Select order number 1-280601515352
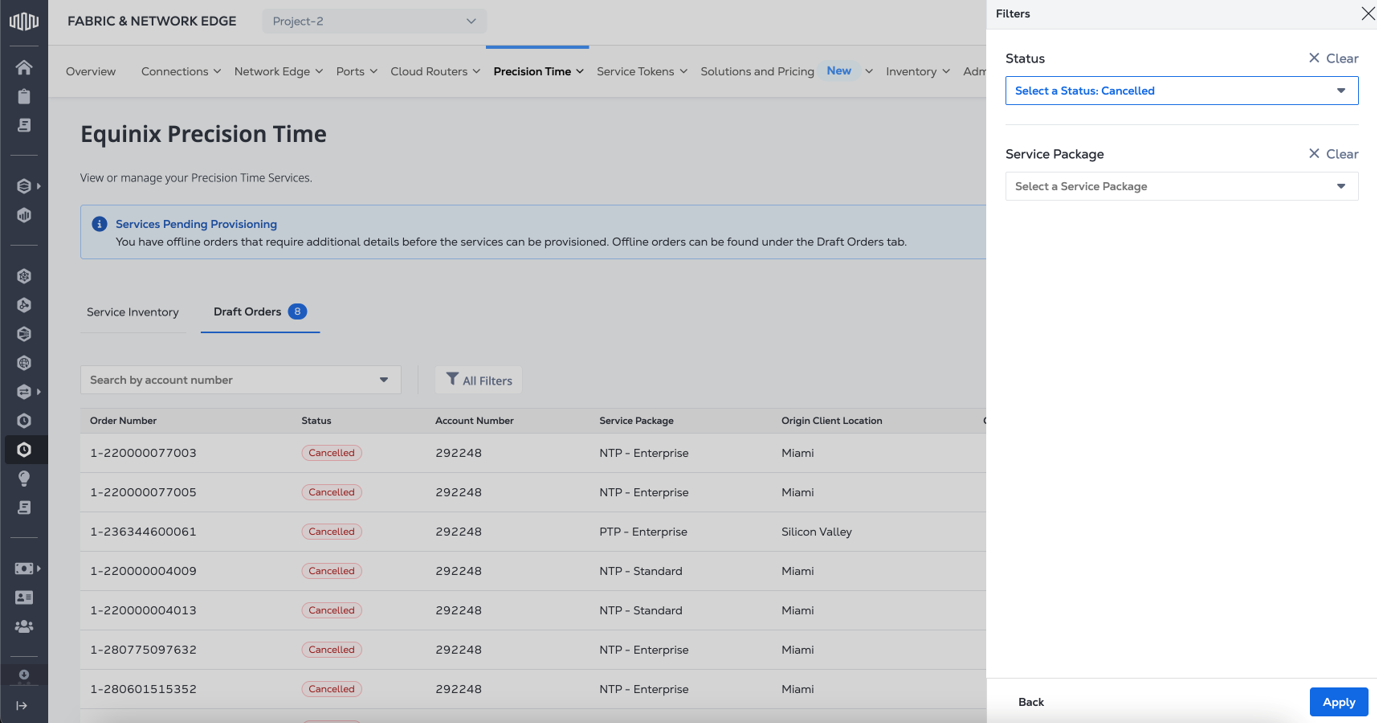 [143, 689]
